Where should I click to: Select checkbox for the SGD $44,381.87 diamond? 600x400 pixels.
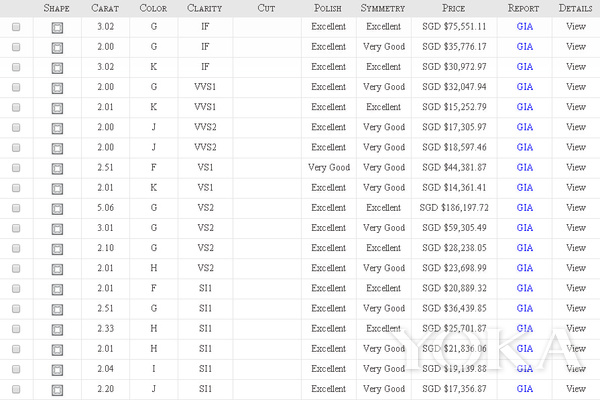tap(15, 167)
